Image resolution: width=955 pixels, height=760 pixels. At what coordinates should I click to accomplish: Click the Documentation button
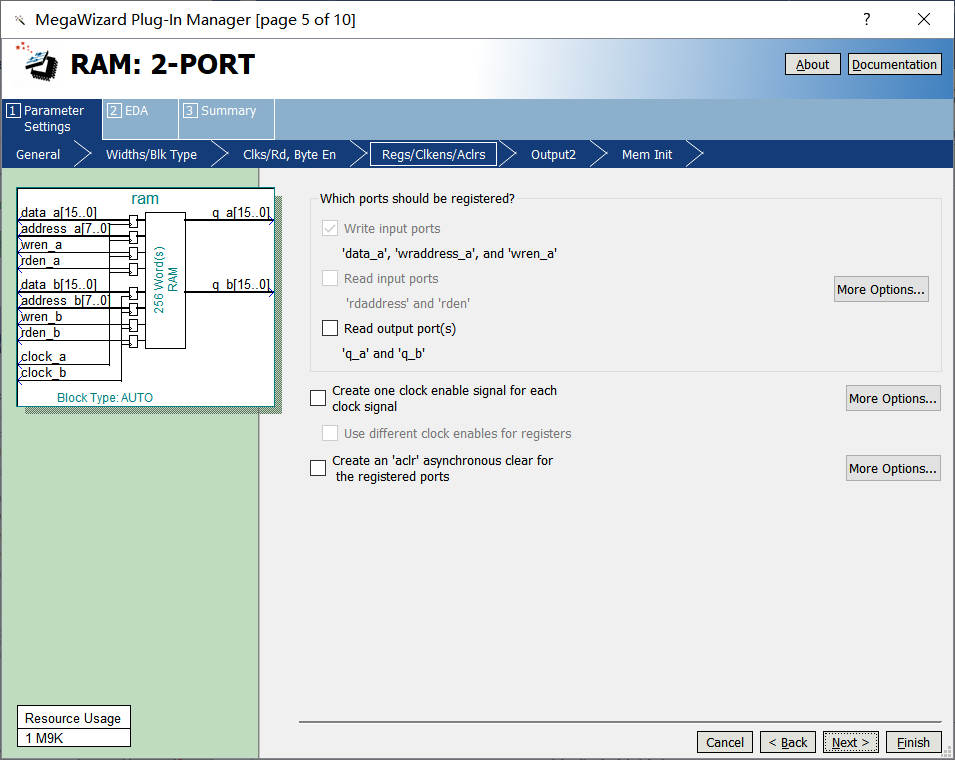(x=894, y=65)
